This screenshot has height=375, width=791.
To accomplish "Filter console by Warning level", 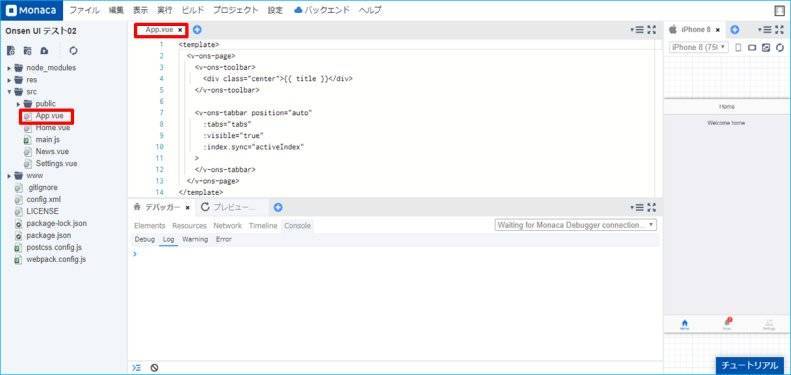I will click(195, 239).
